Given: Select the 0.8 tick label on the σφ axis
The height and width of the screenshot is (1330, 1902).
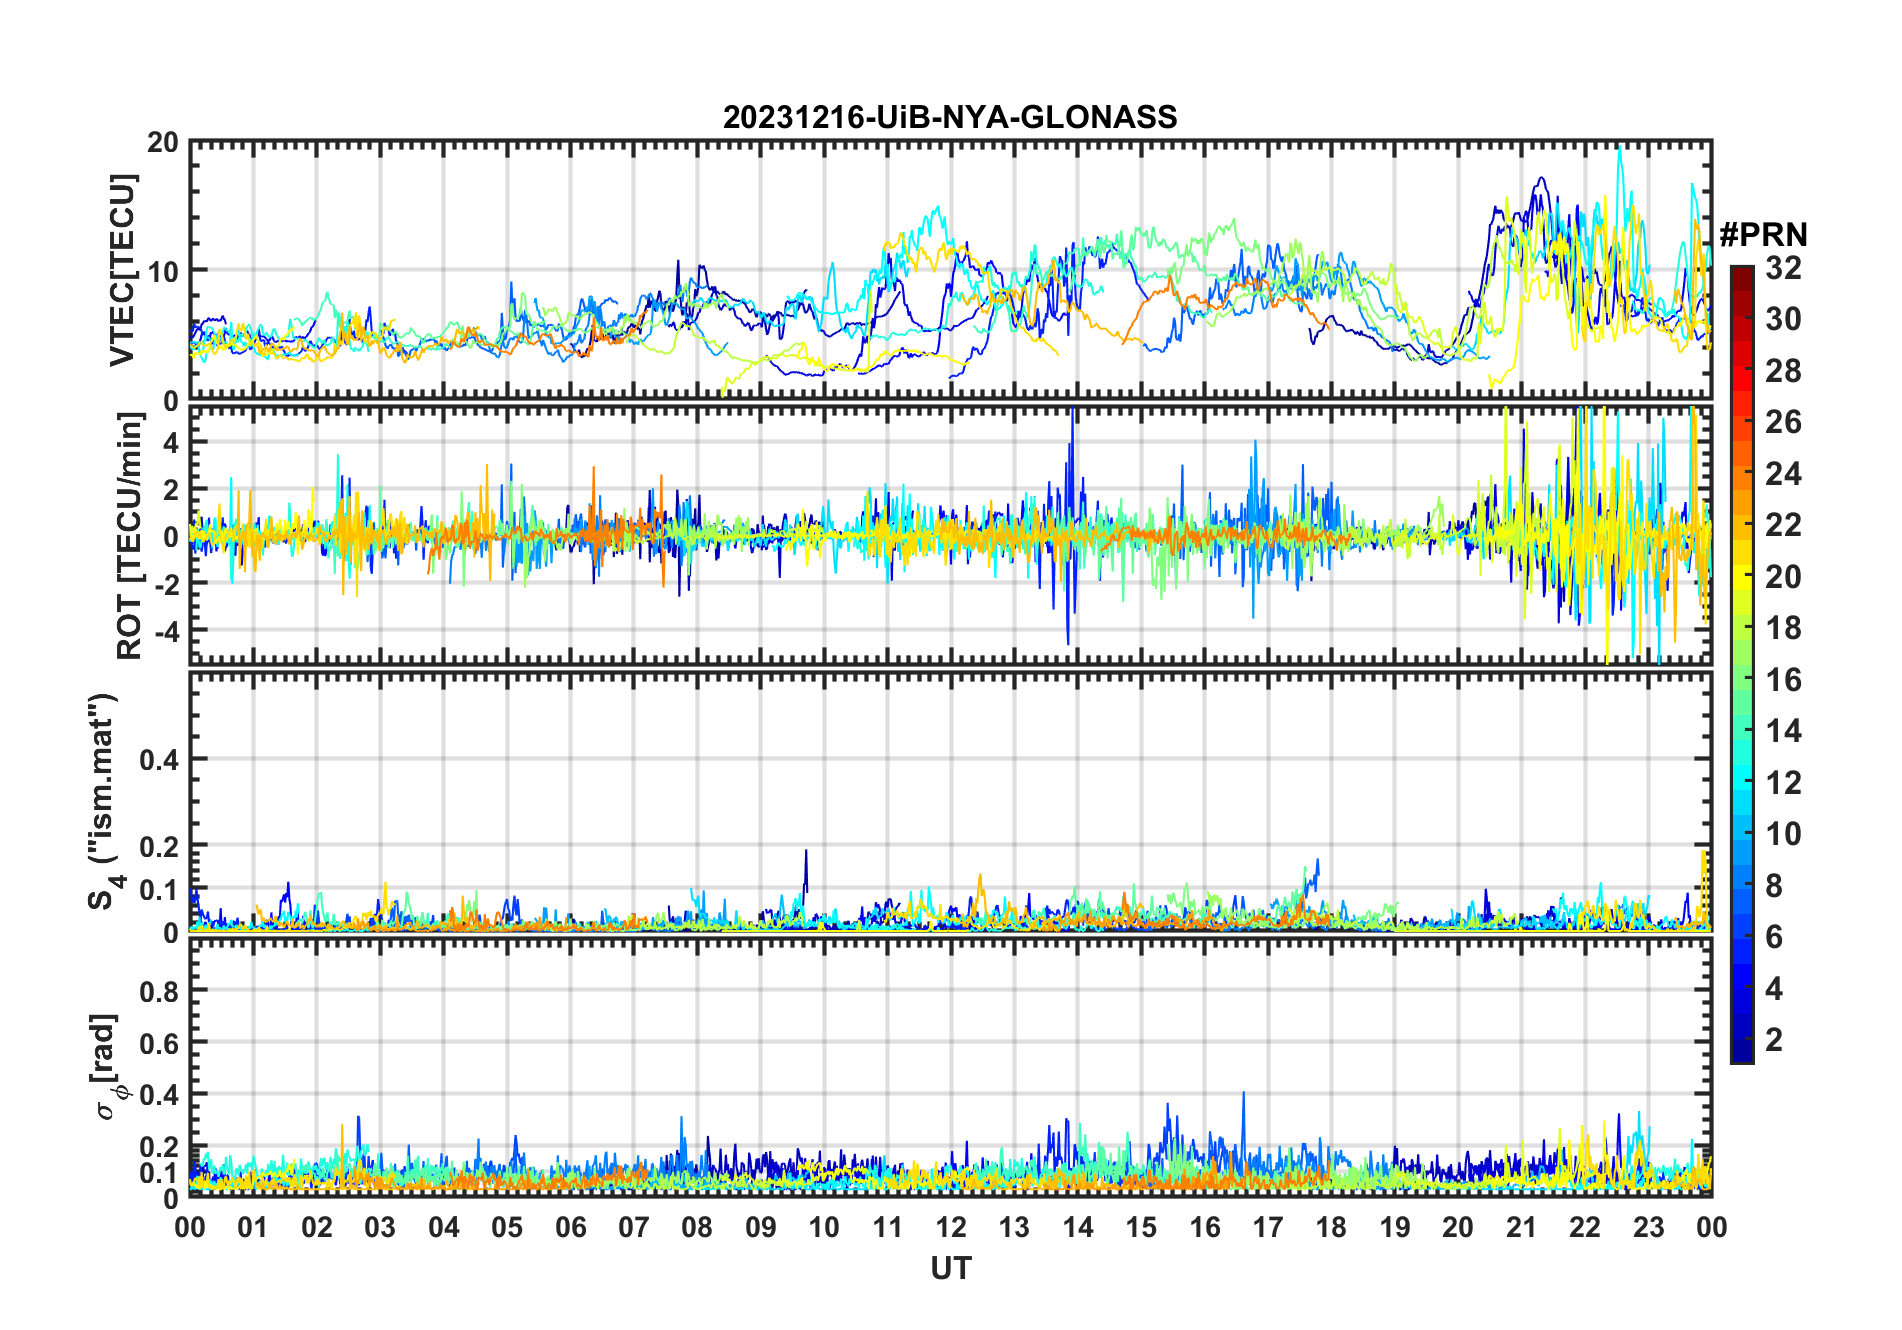Looking at the screenshot, I should pos(159,991).
